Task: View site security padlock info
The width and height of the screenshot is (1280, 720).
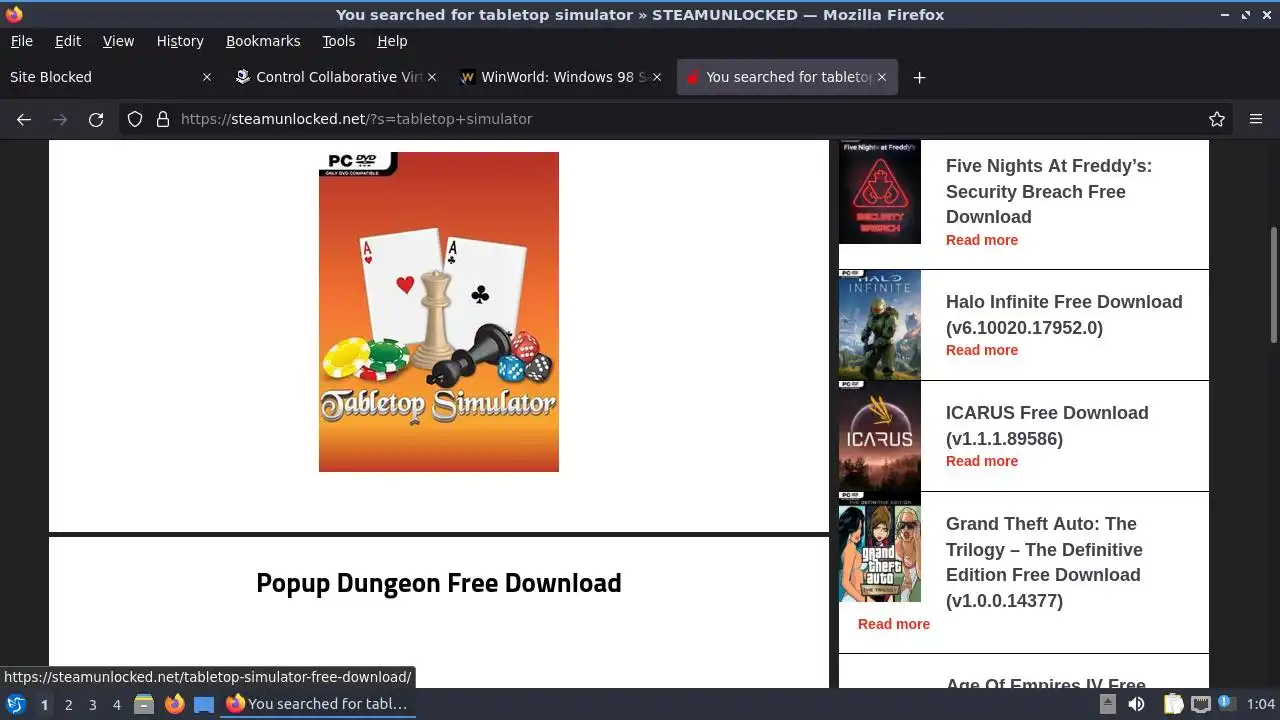Action: (x=163, y=119)
